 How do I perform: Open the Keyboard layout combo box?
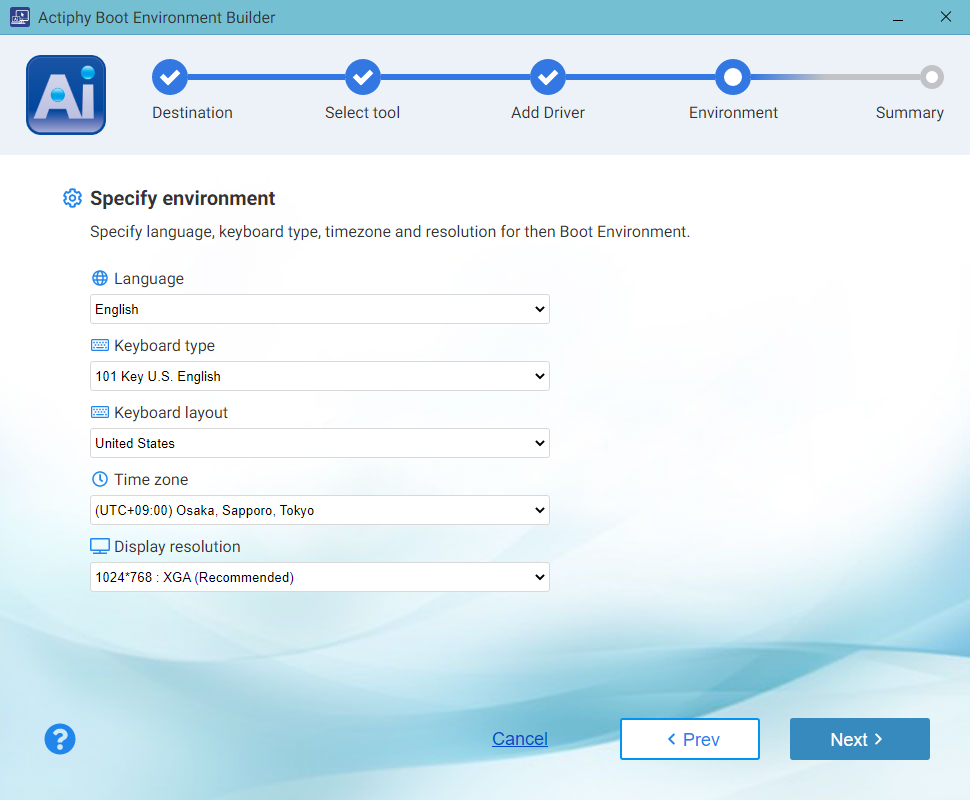(319, 443)
